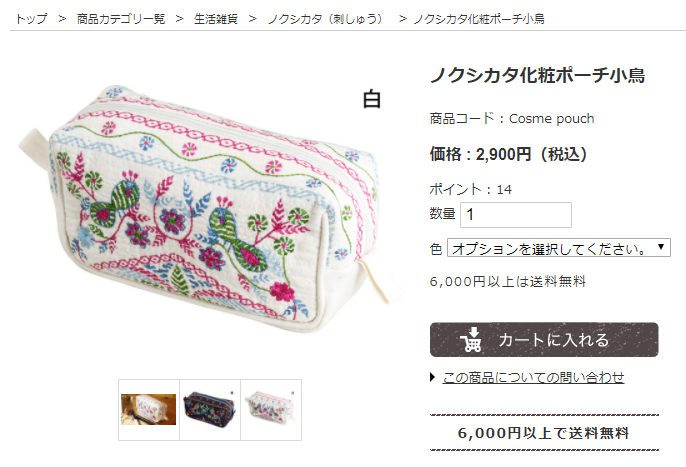The width and height of the screenshot is (686, 467).
Task: Click the shopping cart icon on add-to-cart button
Action: (x=470, y=340)
